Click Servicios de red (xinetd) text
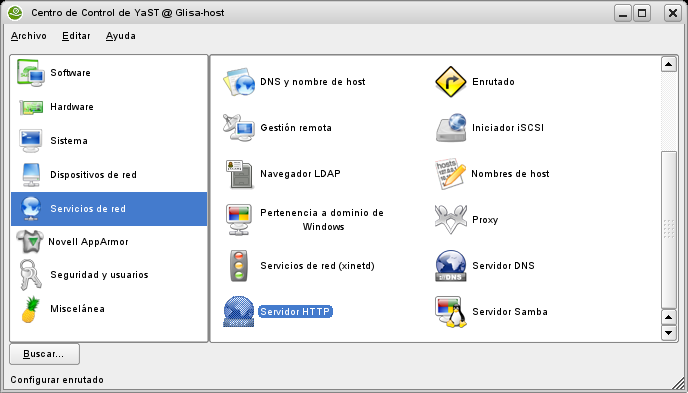 (317, 266)
